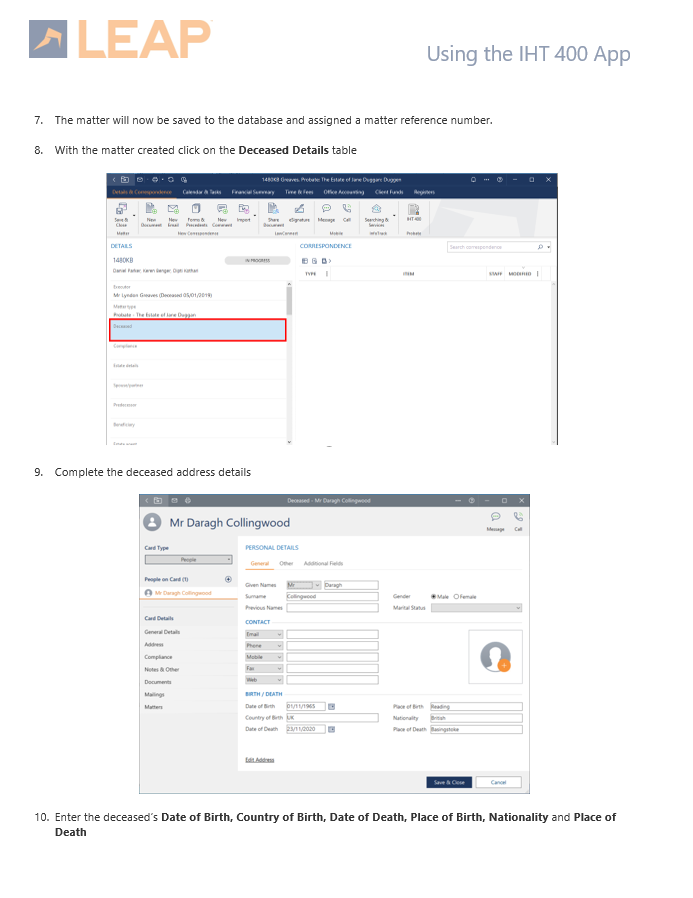Click the eSignature icon in the ribbon
This screenshot has height=898, width=693.
click(x=299, y=210)
